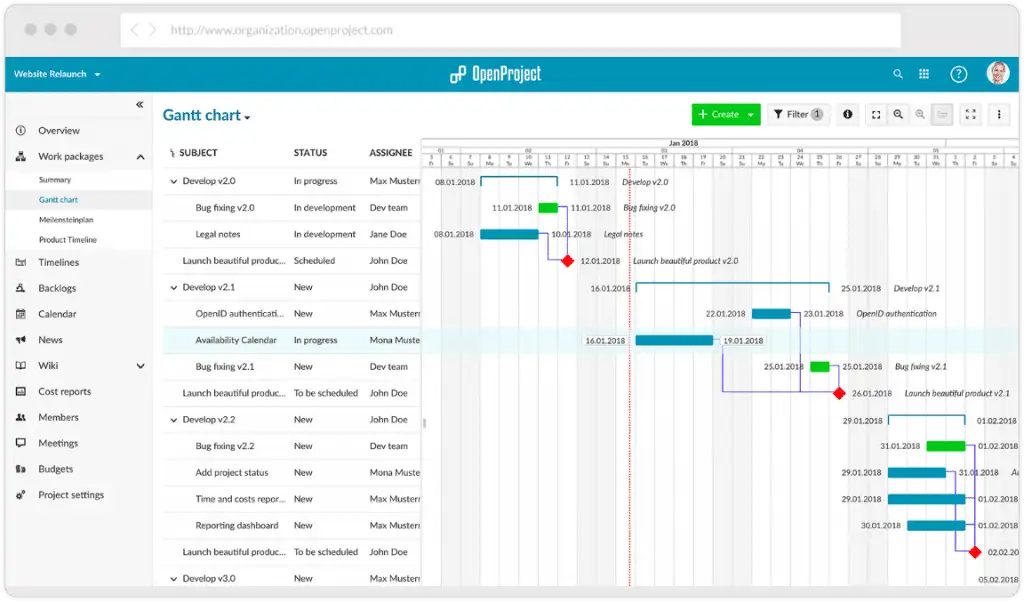Click 'Reporting dashboard' subject cell
Image resolution: width=1024 pixels, height=602 pixels.
point(236,526)
